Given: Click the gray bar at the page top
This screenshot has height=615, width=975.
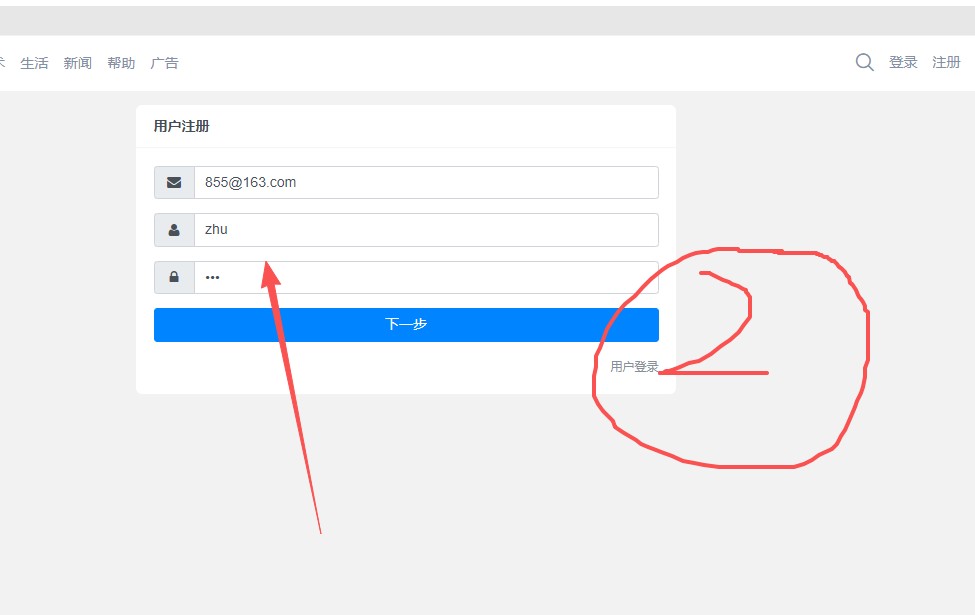Looking at the screenshot, I should coord(487,20).
